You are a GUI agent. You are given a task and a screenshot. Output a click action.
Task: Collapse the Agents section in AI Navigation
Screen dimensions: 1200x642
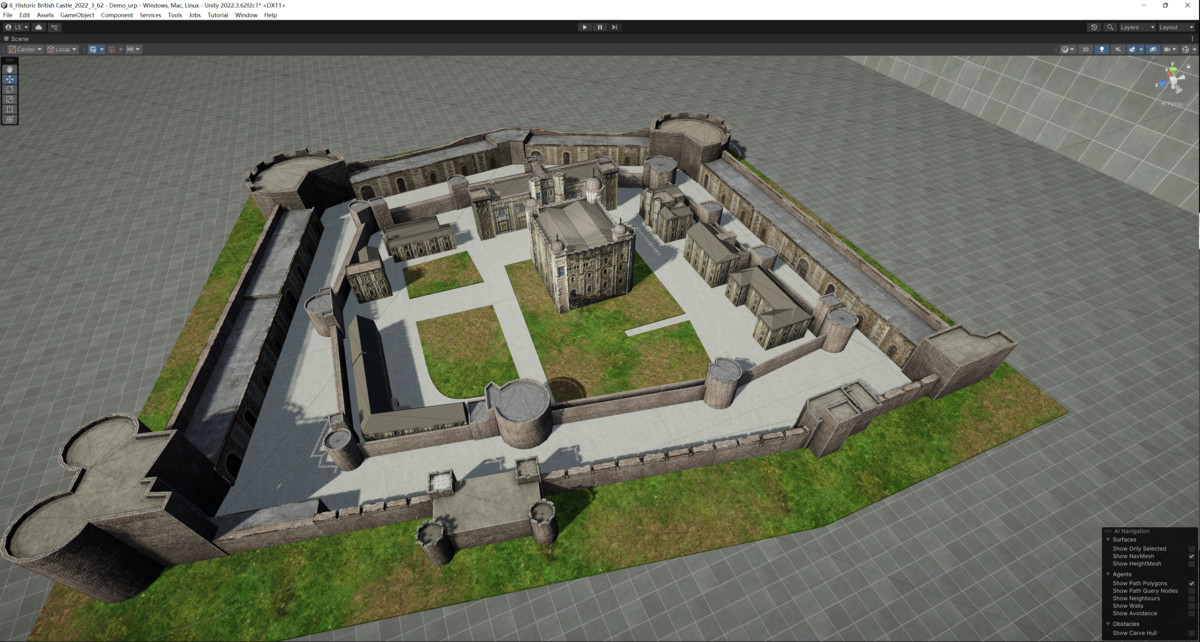click(1107, 573)
